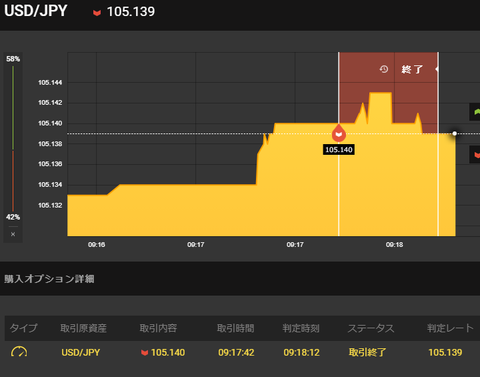Click the 取引時間 column header
The width and height of the screenshot is (480, 377).
click(x=235, y=328)
